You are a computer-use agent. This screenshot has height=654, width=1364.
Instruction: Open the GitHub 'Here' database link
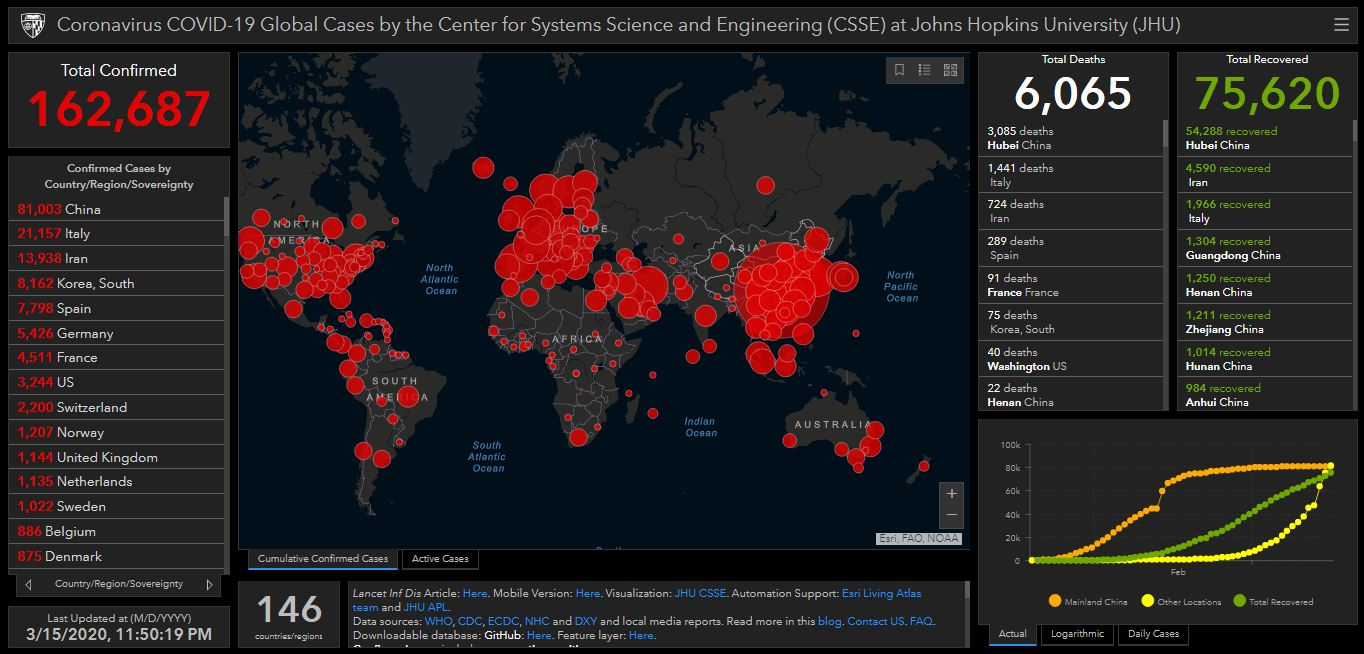point(539,635)
